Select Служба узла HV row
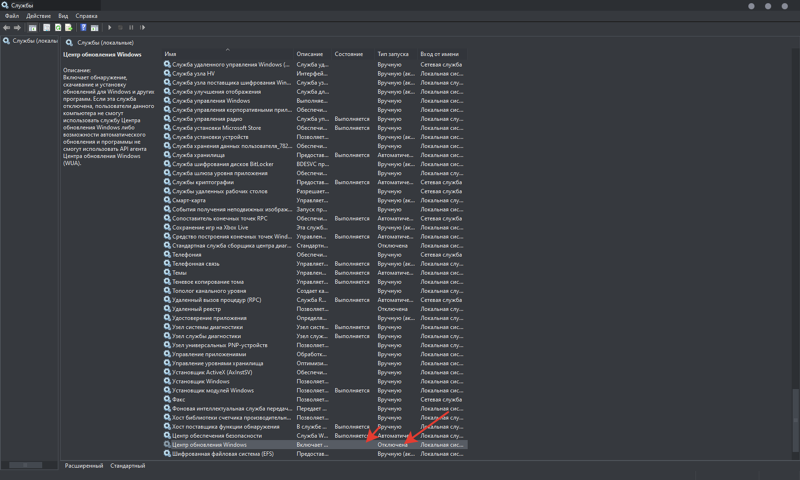800x480 pixels. (x=315, y=73)
